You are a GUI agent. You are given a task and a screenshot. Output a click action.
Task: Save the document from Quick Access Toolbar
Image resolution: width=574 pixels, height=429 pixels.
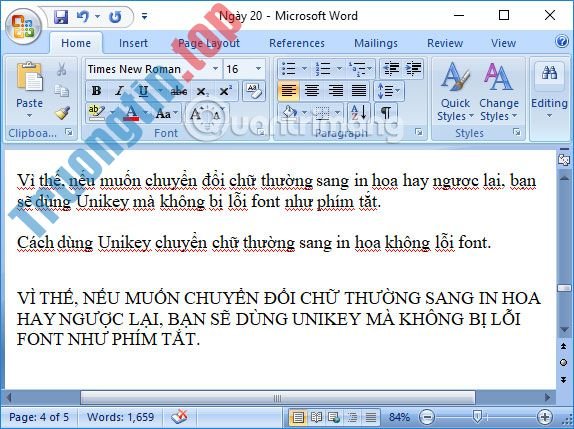coord(61,17)
